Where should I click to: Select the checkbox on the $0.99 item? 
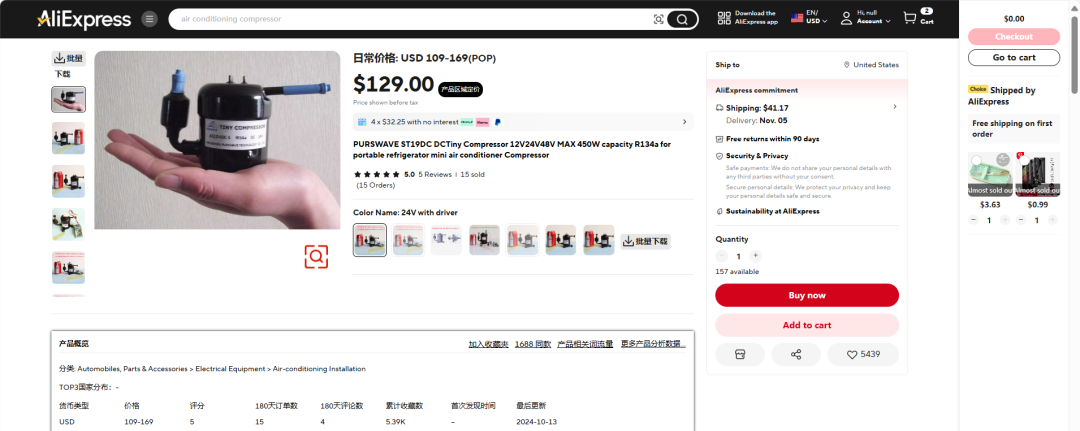click(x=1024, y=160)
